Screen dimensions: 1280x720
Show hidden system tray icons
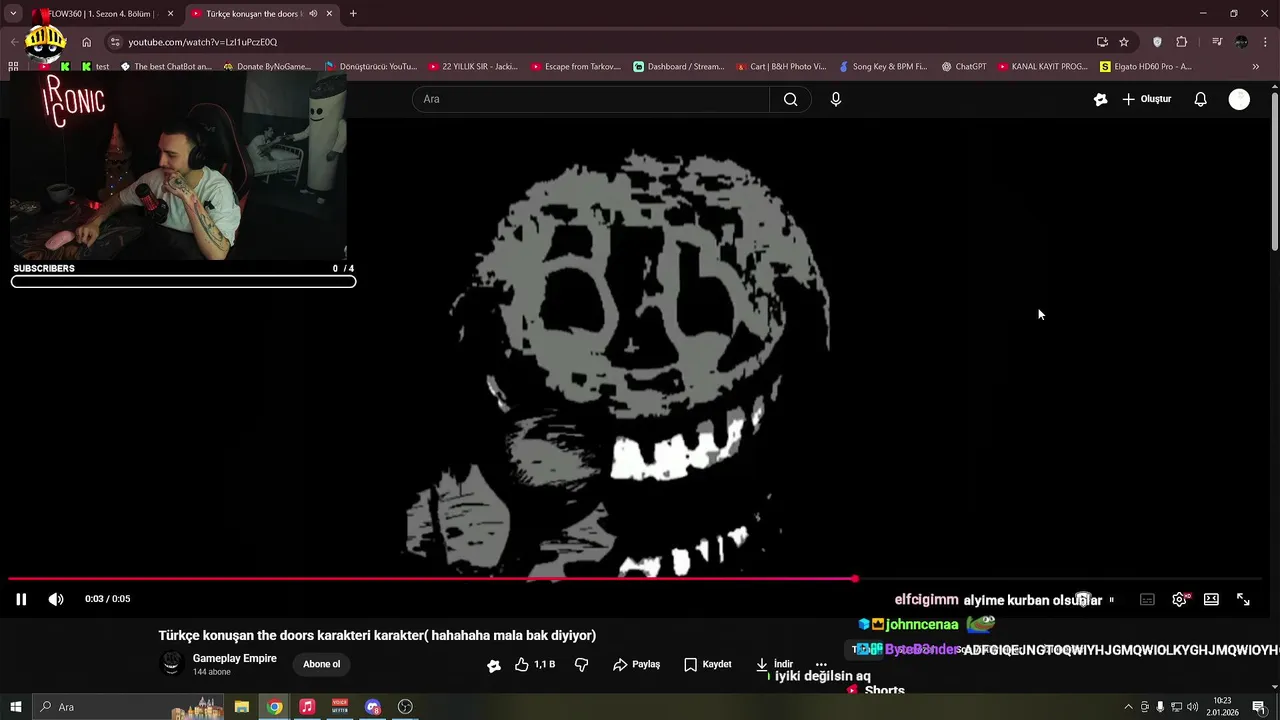coord(1129,707)
